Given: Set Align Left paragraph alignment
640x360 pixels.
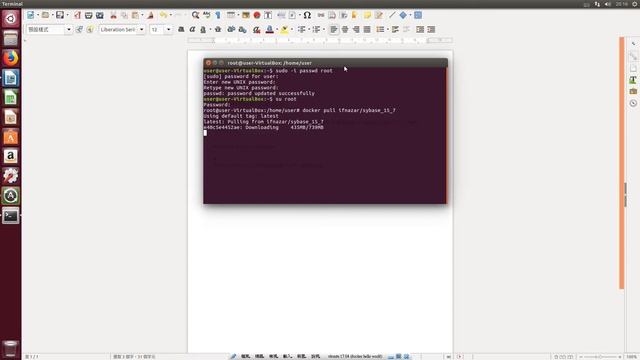Looking at the screenshot, I should tap(334, 29).
